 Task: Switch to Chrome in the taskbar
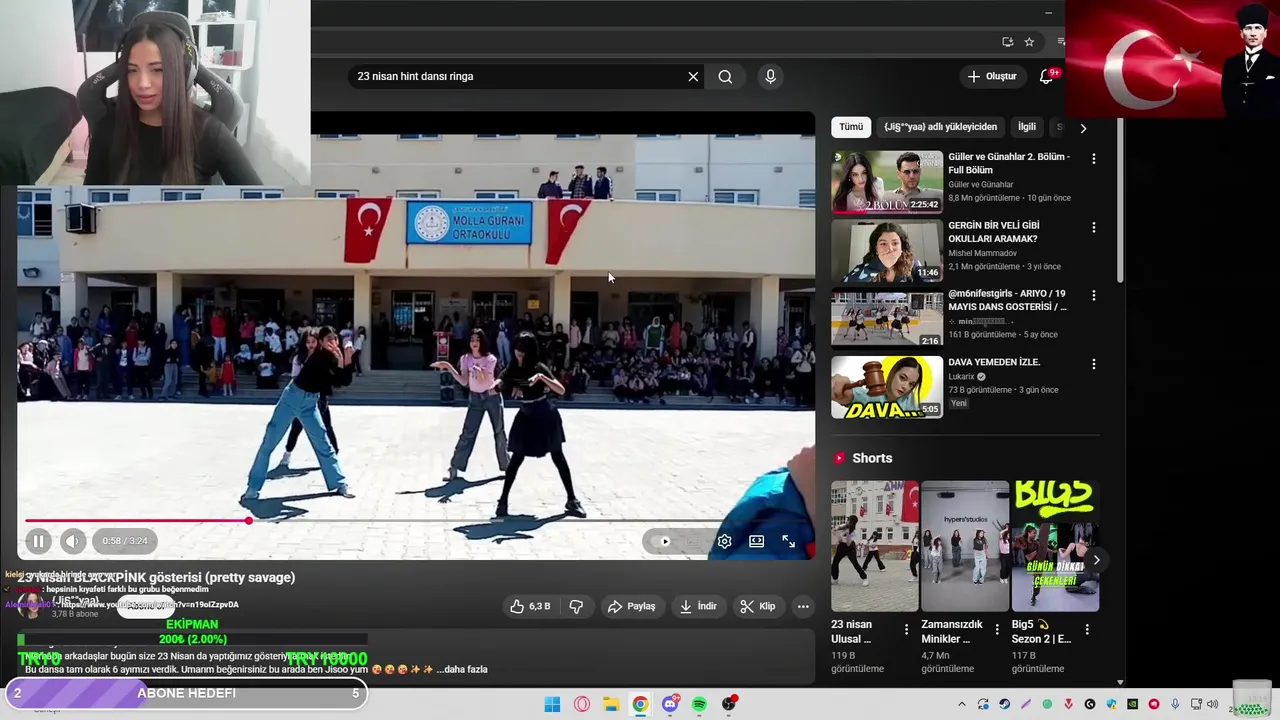point(640,704)
